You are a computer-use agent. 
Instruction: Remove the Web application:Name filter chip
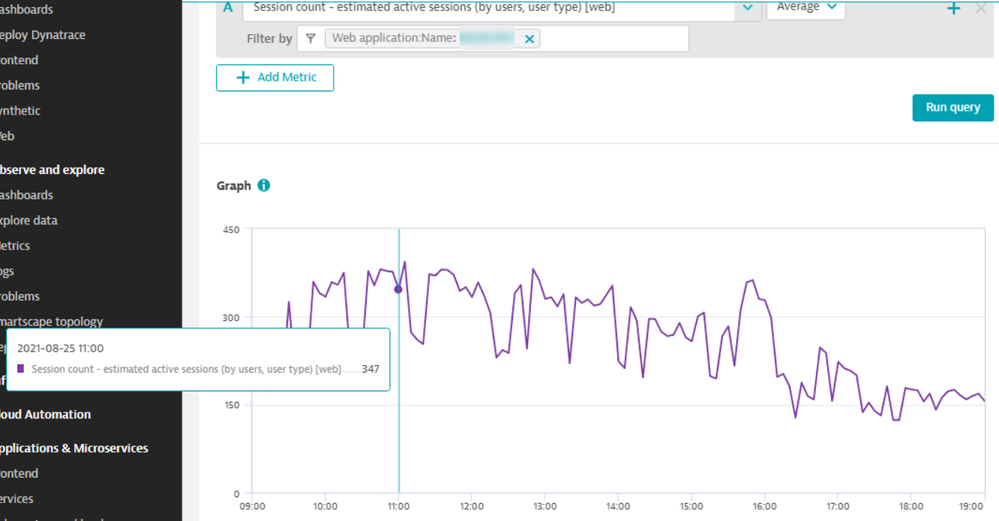pyautogui.click(x=529, y=39)
